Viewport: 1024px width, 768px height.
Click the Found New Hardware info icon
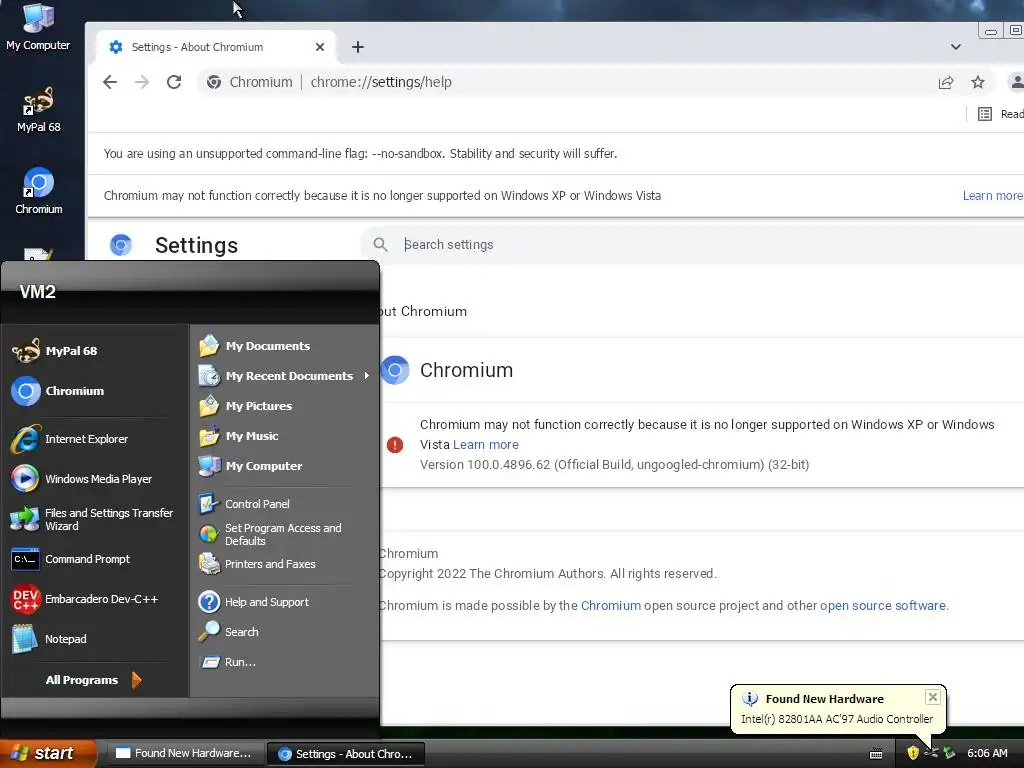pos(750,698)
